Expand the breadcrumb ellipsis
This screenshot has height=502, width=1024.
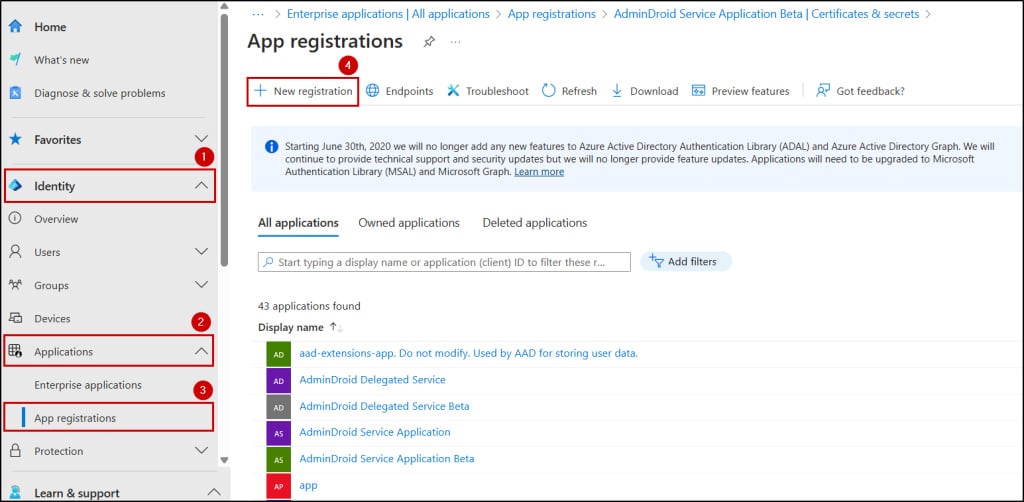pos(258,14)
